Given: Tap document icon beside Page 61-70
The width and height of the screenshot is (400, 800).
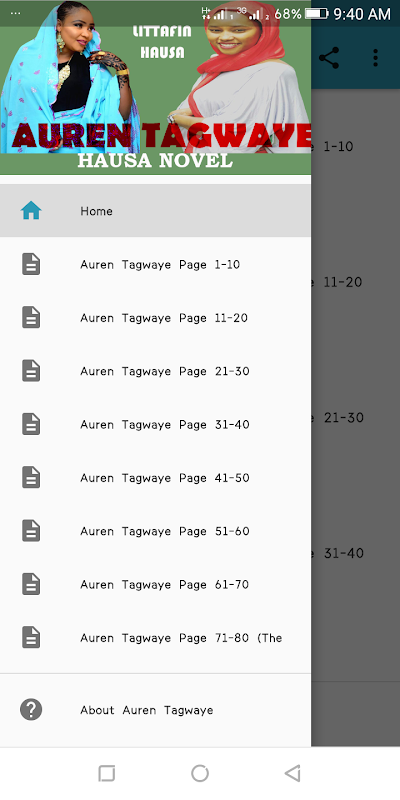Looking at the screenshot, I should [x=31, y=584].
